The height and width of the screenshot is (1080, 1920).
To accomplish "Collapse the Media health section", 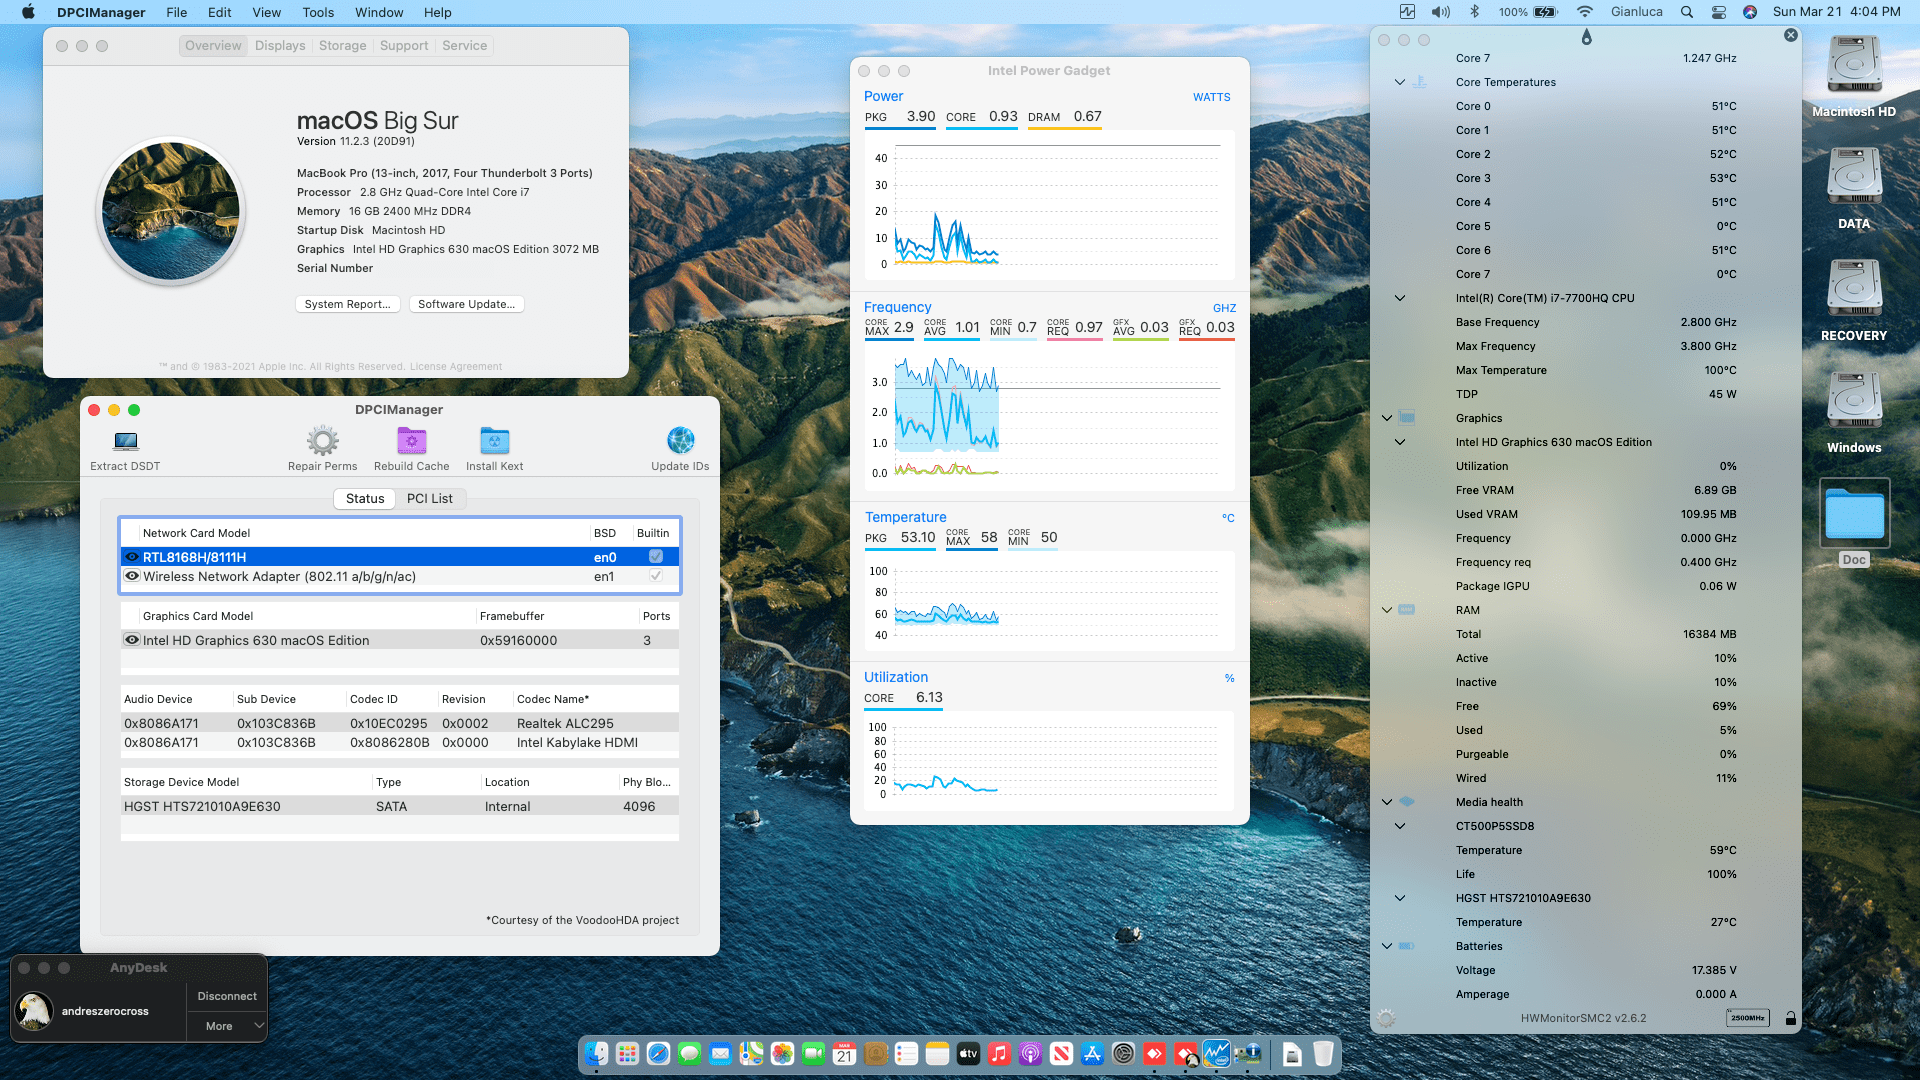I will click(x=1387, y=802).
